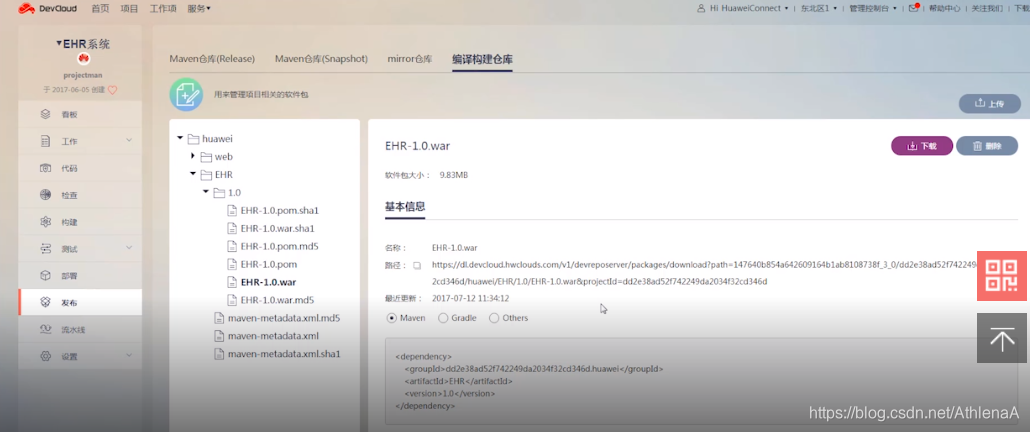Open the 构建 sidebar icon
Screen dimensions: 1030x432
point(45,222)
